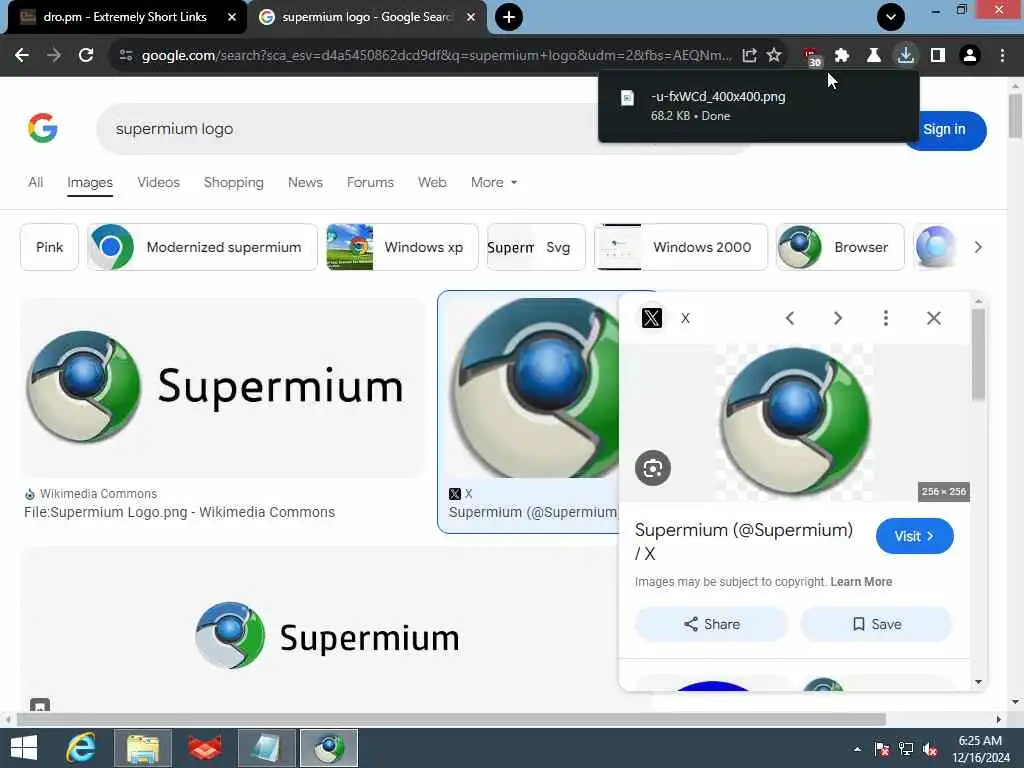This screenshot has height=768, width=1024.
Task: Open the Supermium (@Supermium) / X title link
Action: [x=744, y=541]
